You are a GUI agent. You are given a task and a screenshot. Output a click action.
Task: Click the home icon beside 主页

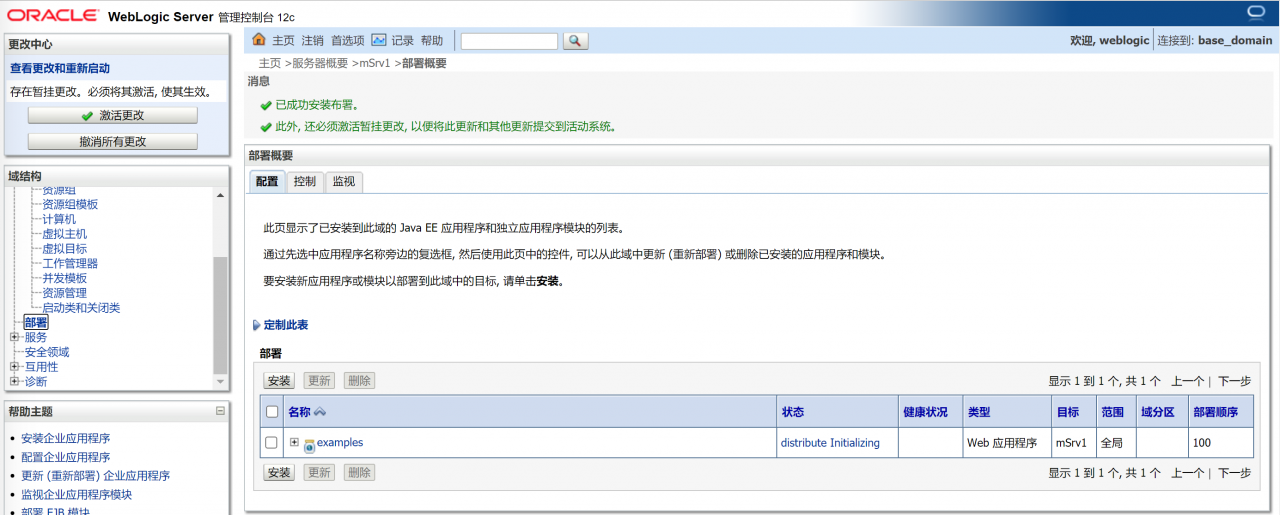(x=259, y=40)
